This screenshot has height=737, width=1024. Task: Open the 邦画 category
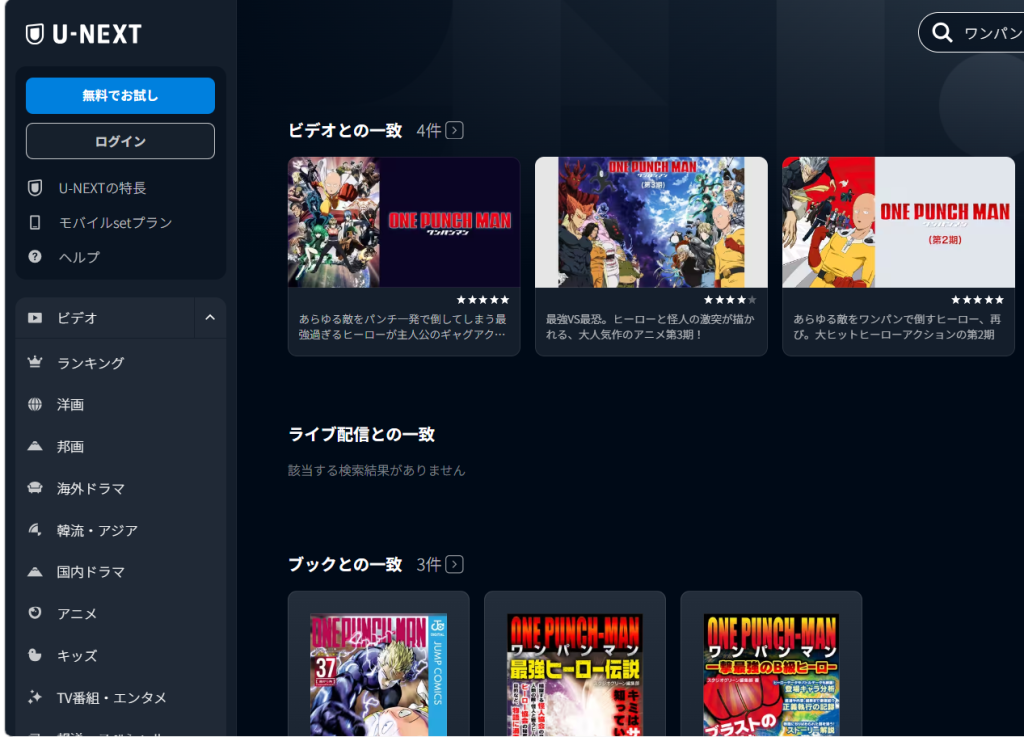(x=71, y=447)
